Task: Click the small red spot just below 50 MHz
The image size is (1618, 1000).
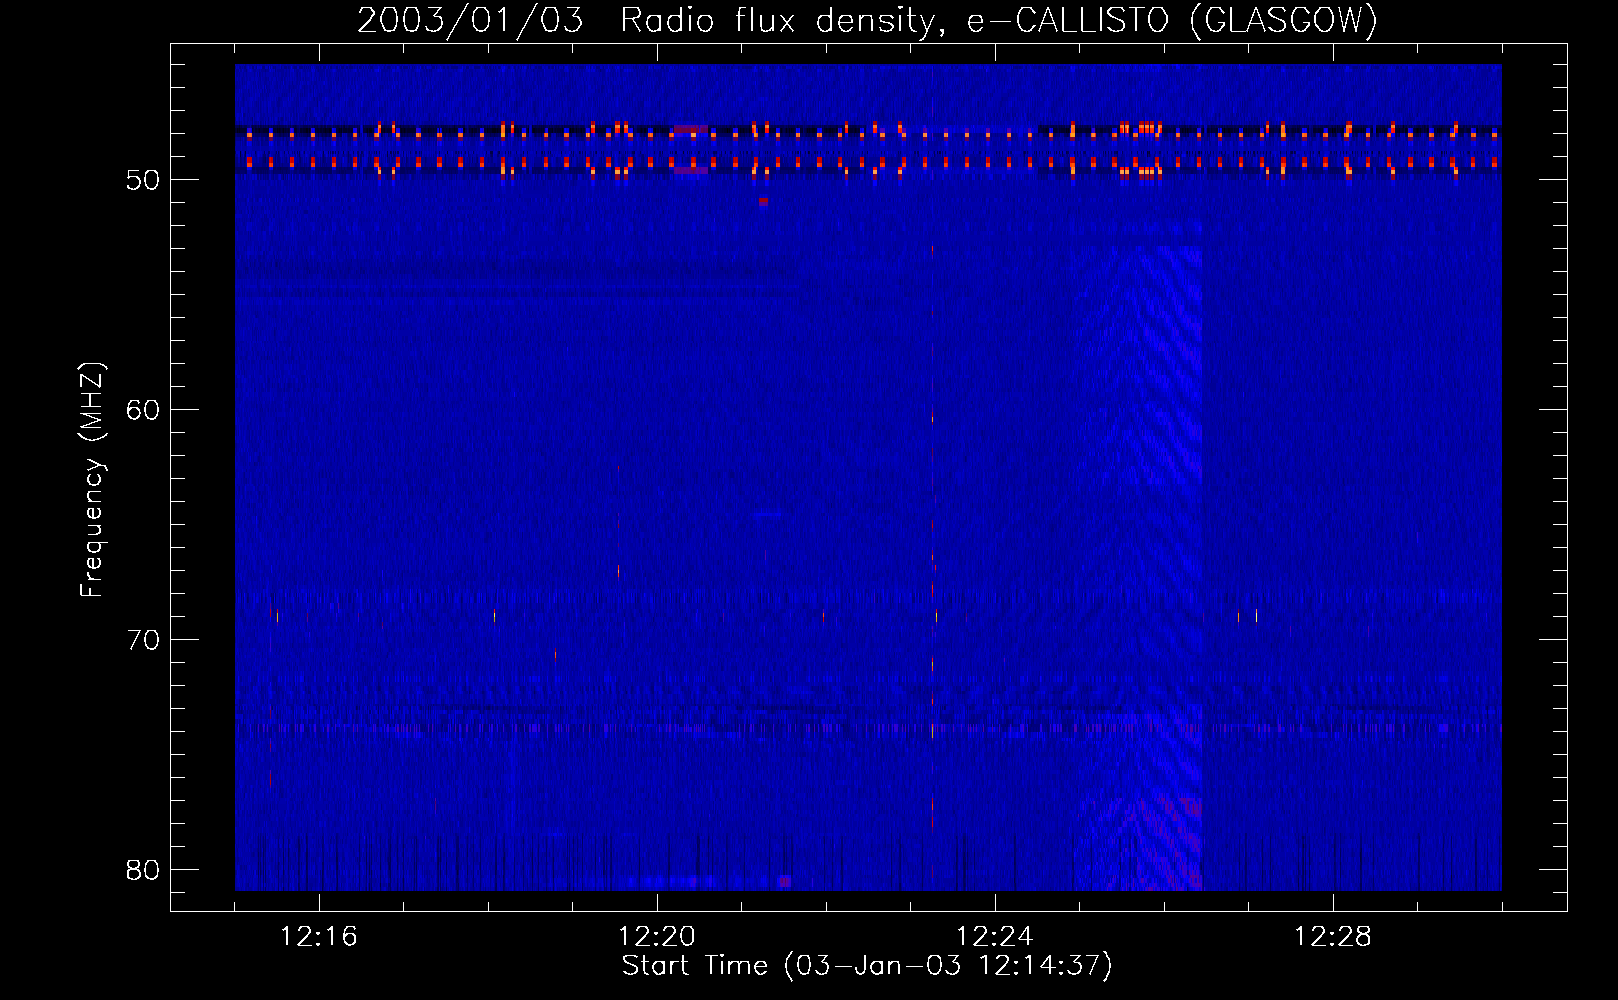Action: click(763, 201)
